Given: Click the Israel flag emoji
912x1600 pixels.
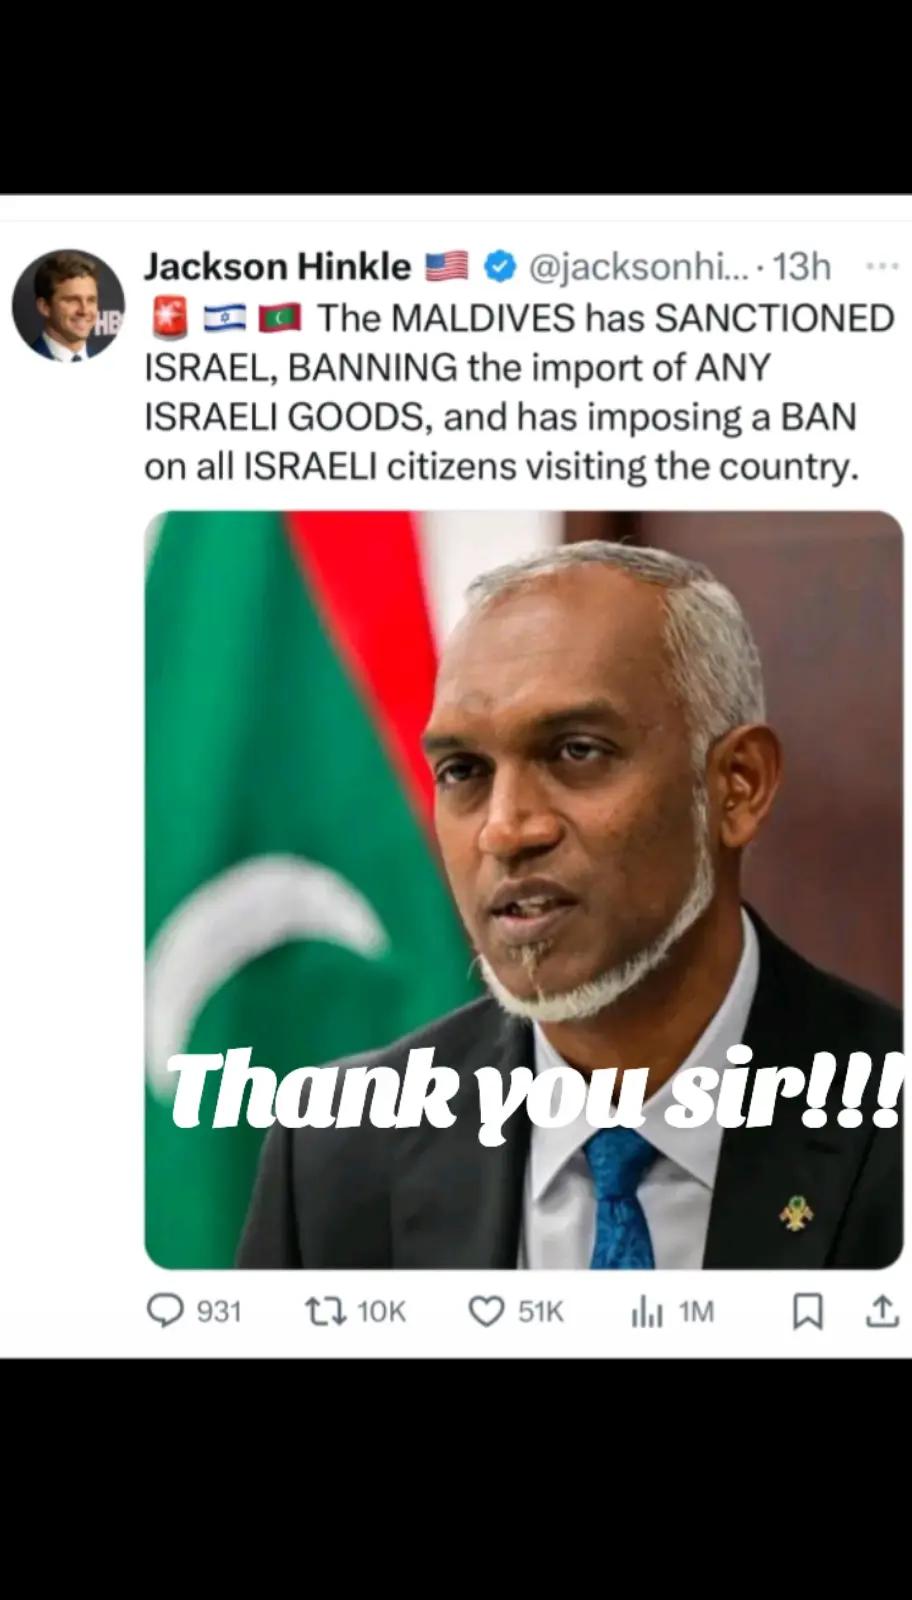Looking at the screenshot, I should click(x=225, y=319).
